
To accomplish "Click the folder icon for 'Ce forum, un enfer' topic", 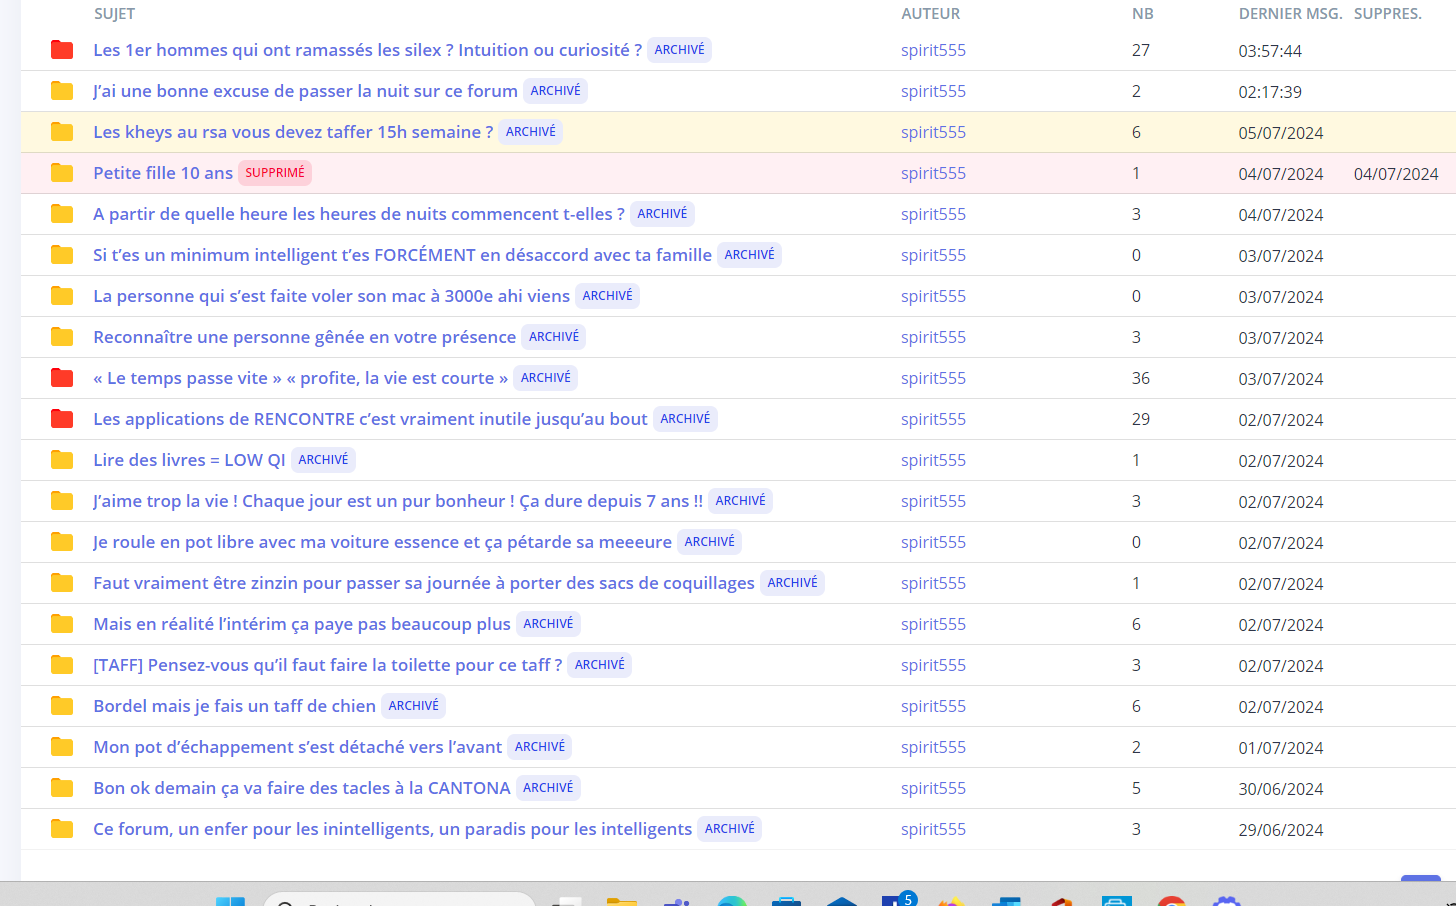I will [62, 829].
